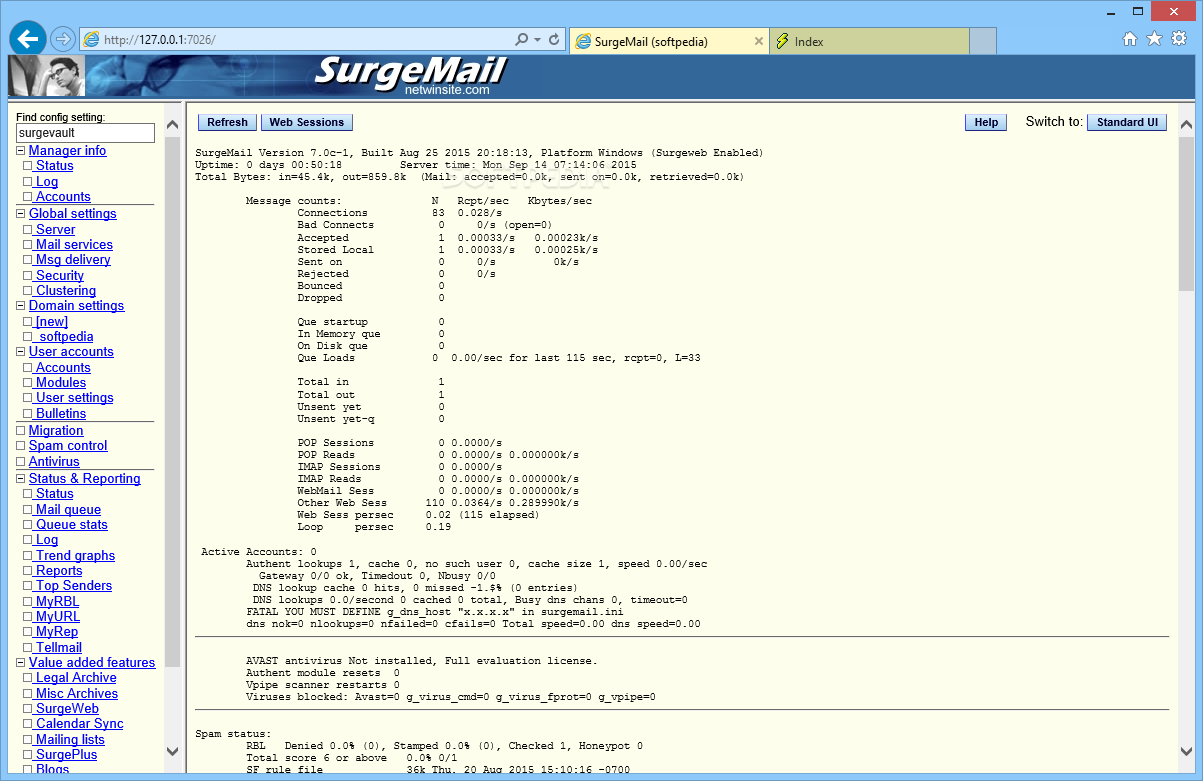Click sidebar scrollbar down arrow
Image resolution: width=1203 pixels, height=781 pixels.
click(172, 751)
